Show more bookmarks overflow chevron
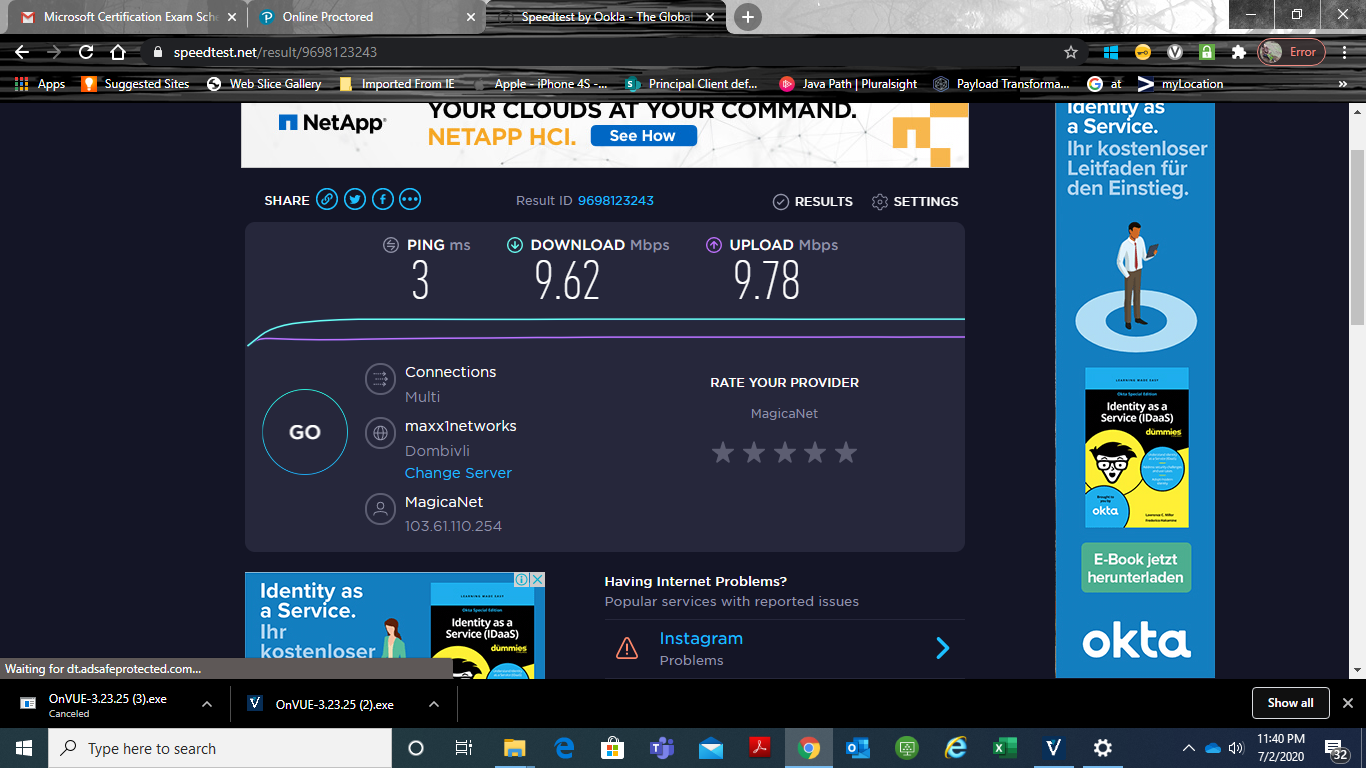The image size is (1366, 768). point(1343,84)
